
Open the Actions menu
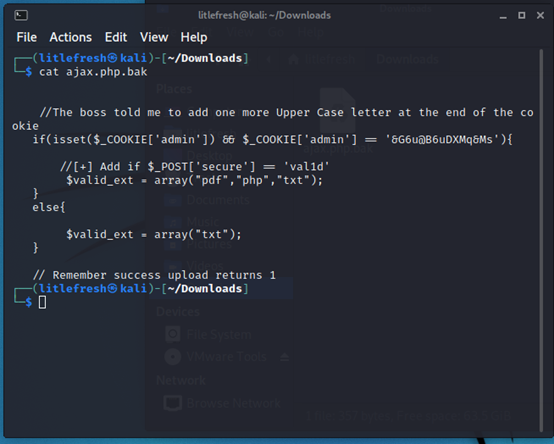click(70, 37)
